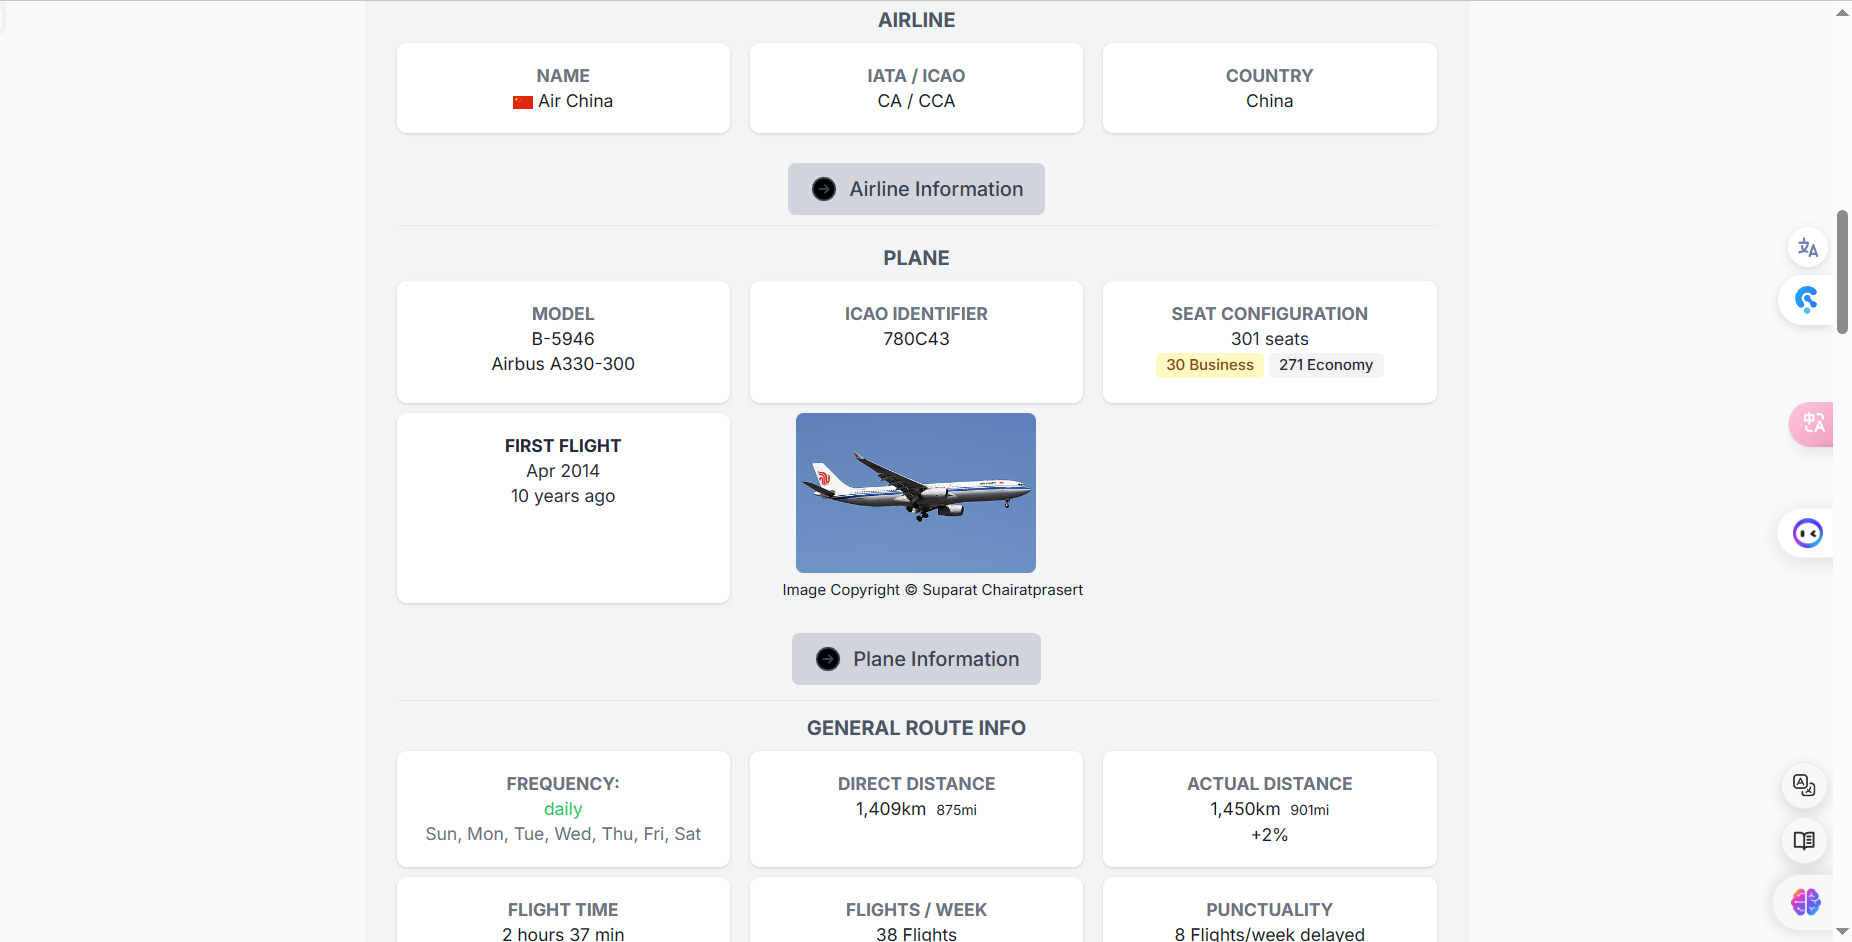Click the arrow icon beside Airline Information
This screenshot has width=1852, height=942.
824,189
